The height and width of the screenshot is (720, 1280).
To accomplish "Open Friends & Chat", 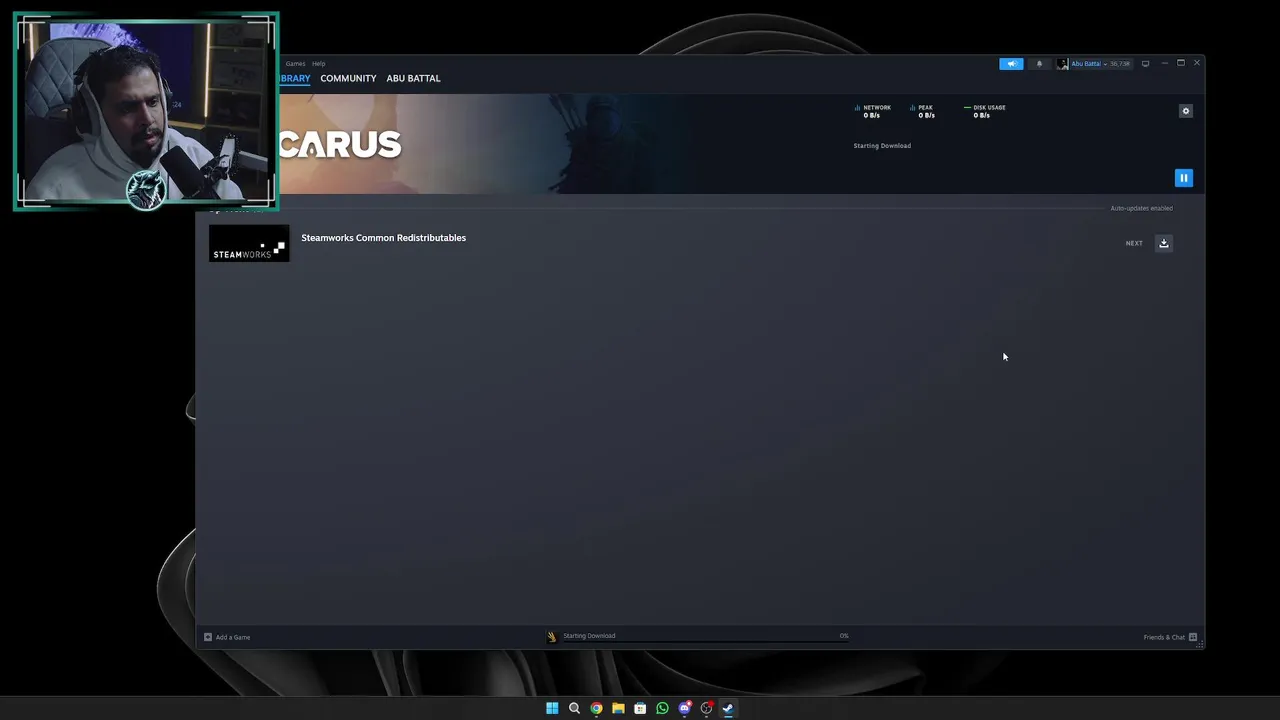I will [x=1170, y=637].
